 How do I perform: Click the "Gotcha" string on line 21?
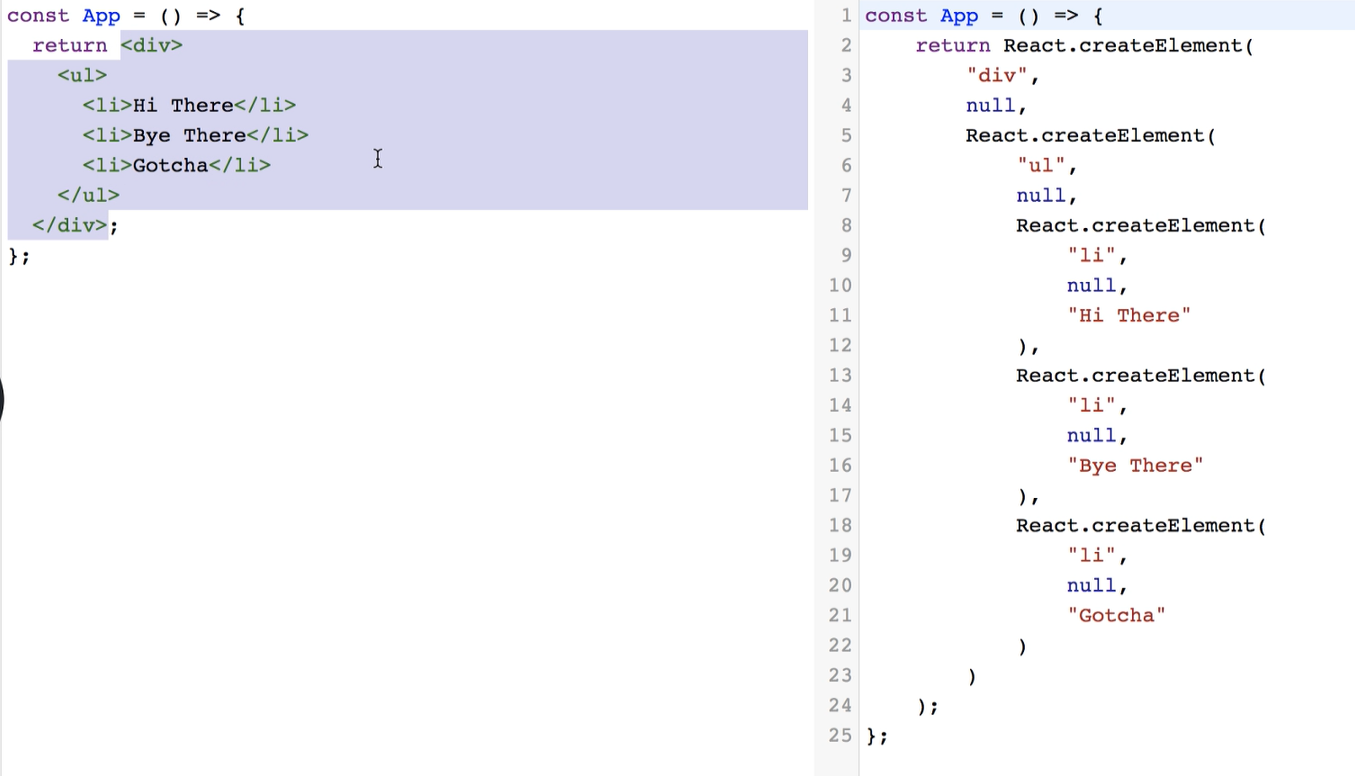coord(1116,615)
